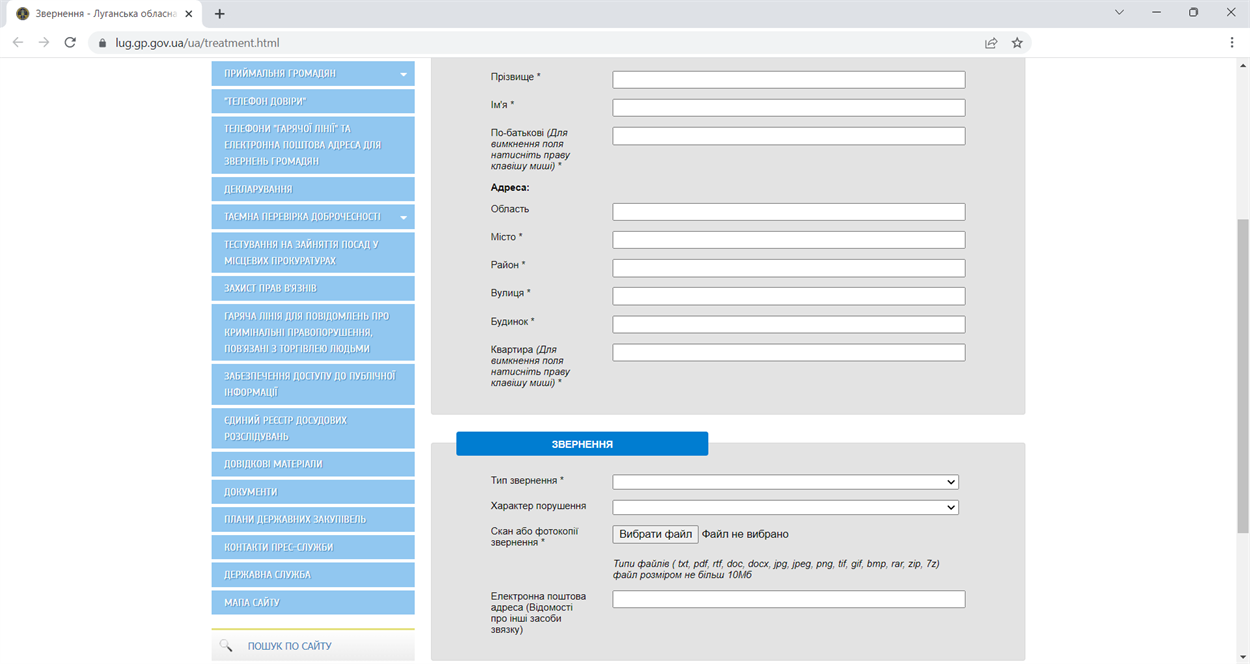
Task: Focus the Місто input field
Action: (789, 240)
